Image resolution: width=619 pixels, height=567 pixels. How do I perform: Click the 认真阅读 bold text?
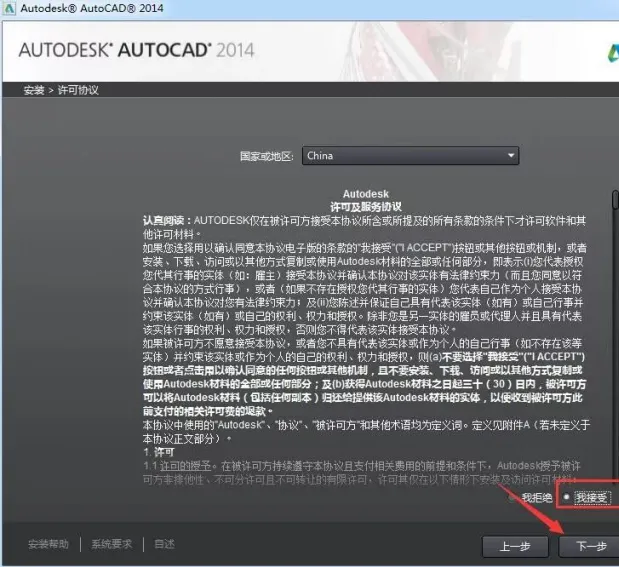[x=167, y=220]
